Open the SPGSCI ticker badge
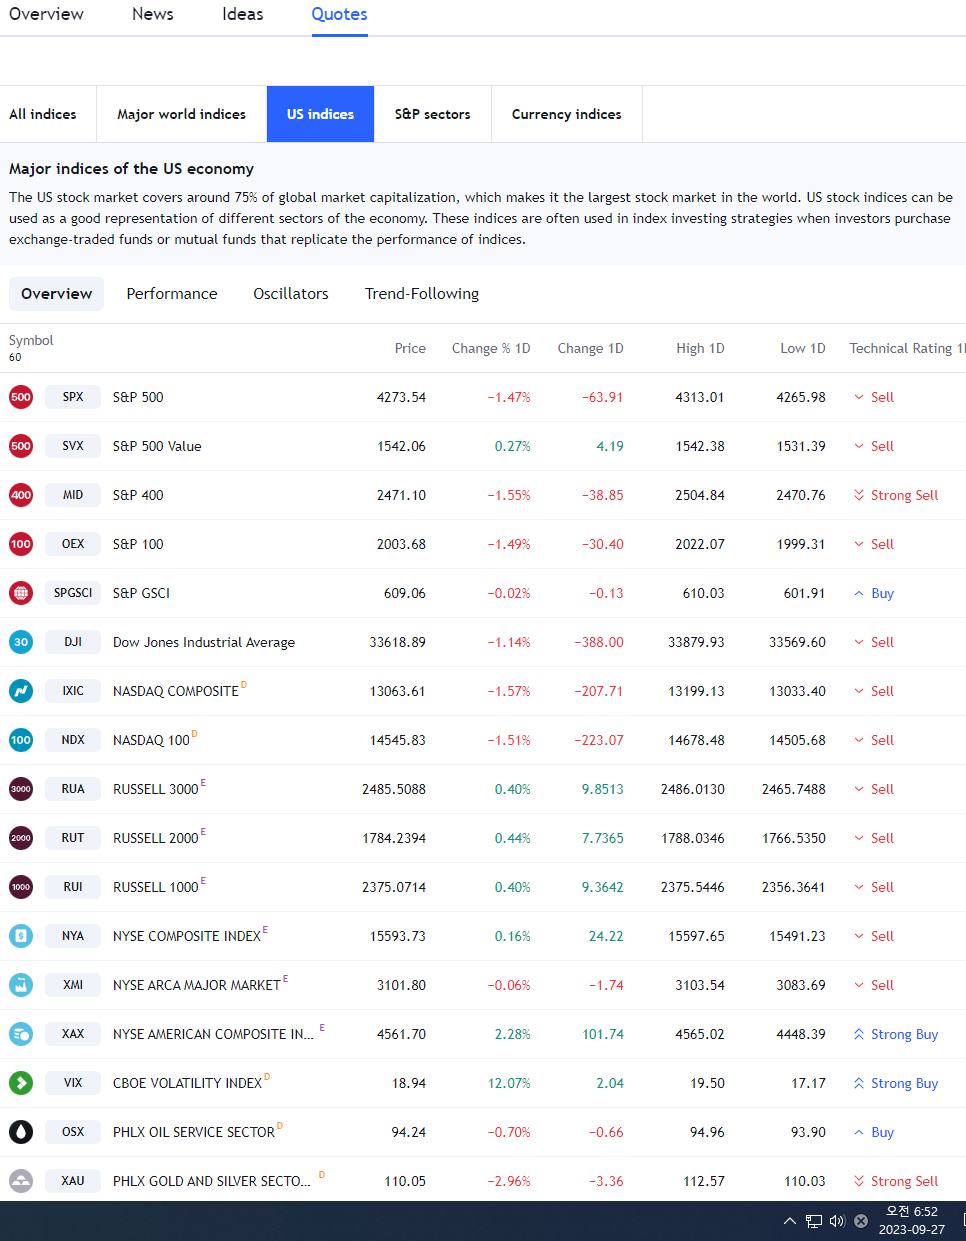 pos(73,593)
